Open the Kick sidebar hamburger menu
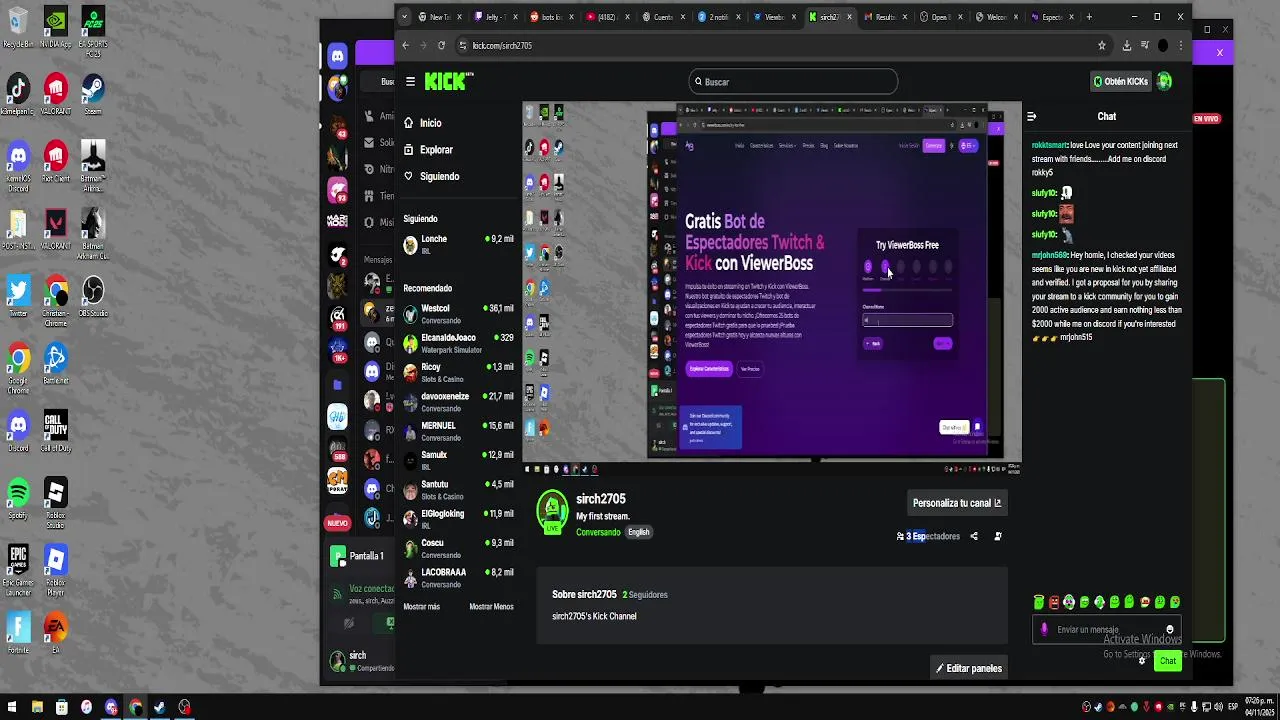The image size is (1280, 720). click(410, 82)
